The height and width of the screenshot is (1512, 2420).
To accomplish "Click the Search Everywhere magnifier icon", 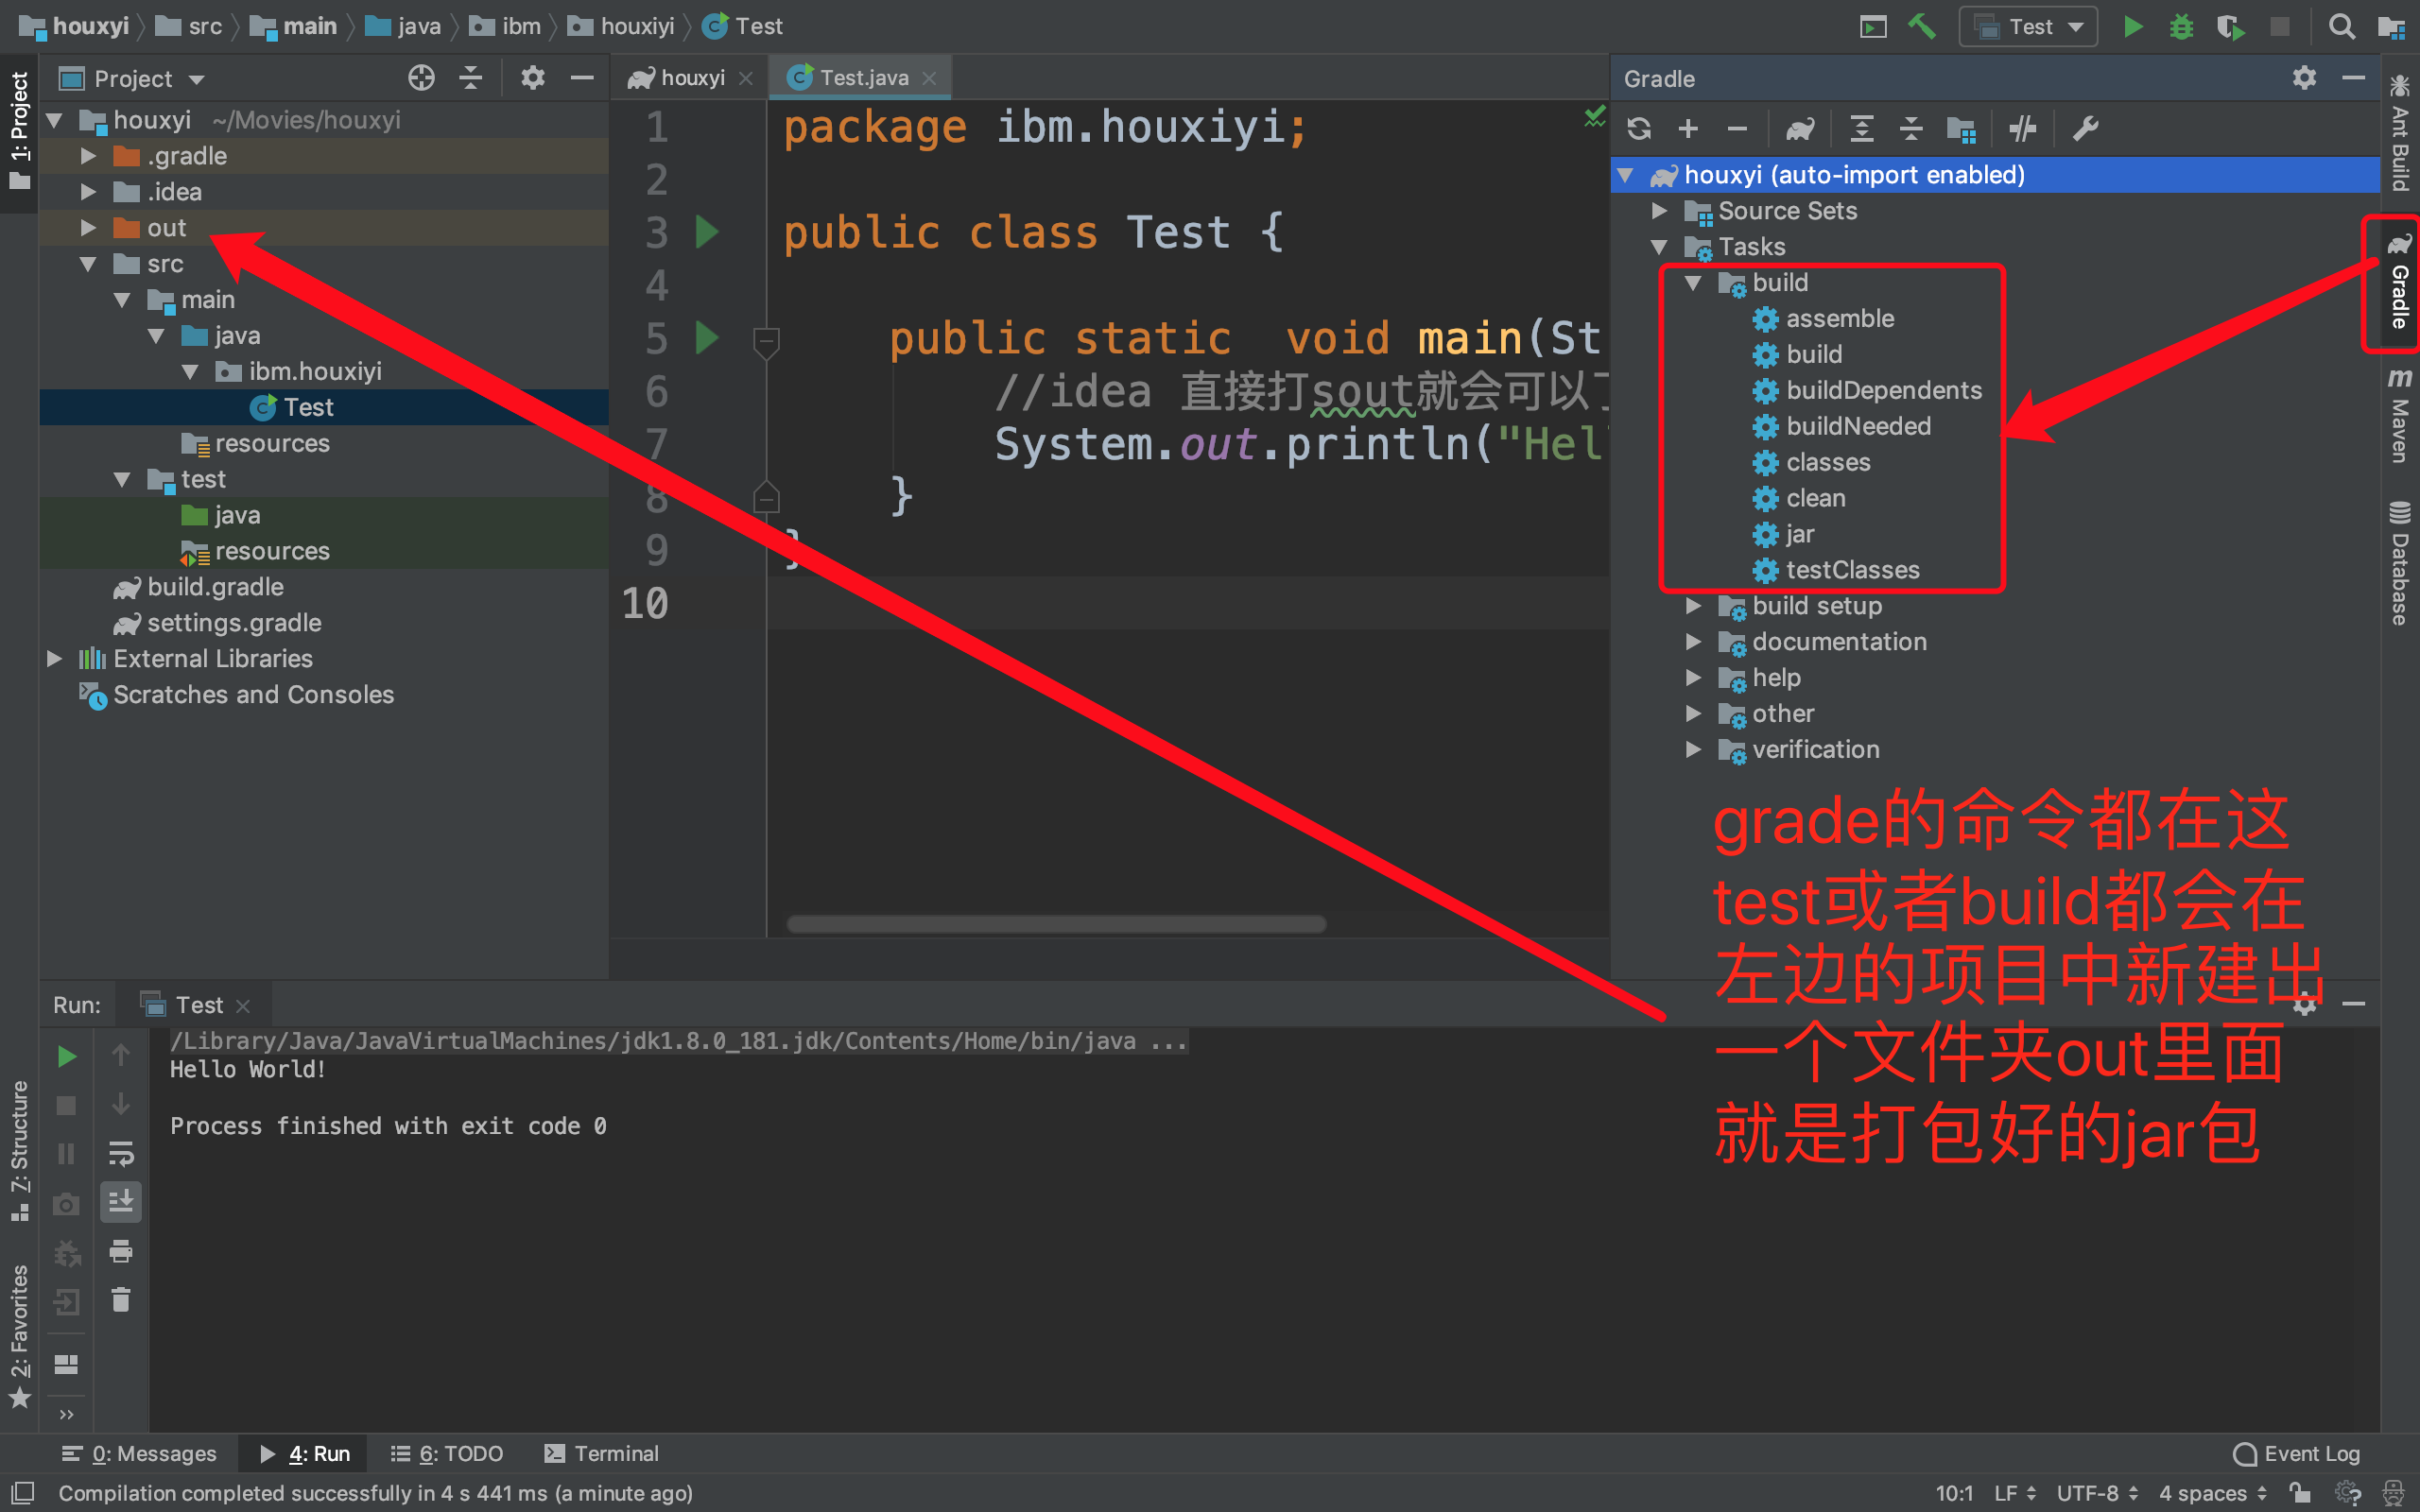I will click(x=2341, y=27).
